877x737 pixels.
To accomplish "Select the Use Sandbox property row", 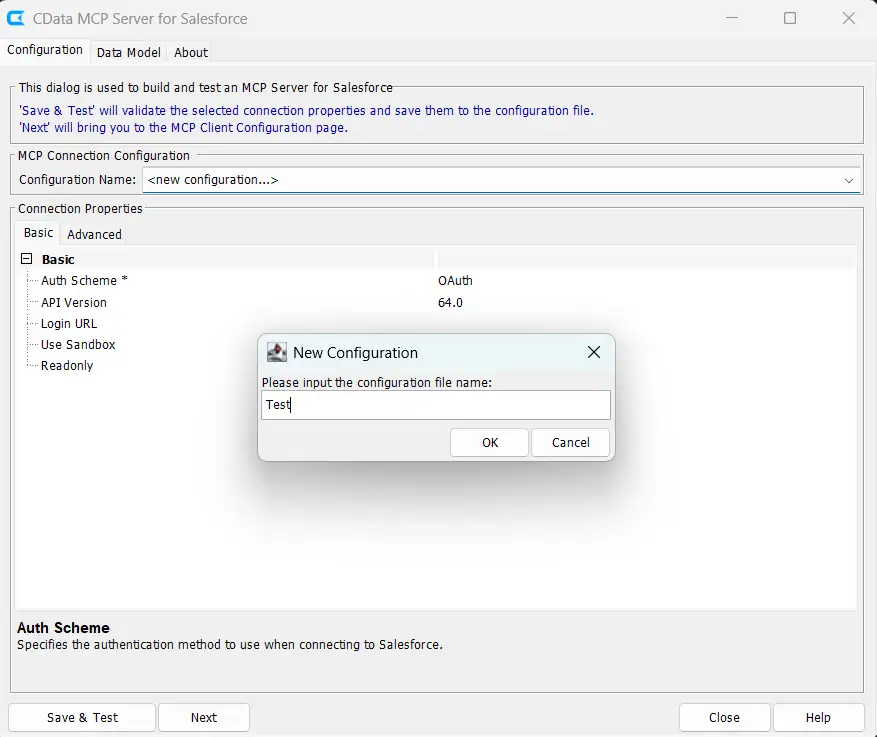I will pos(78,345).
